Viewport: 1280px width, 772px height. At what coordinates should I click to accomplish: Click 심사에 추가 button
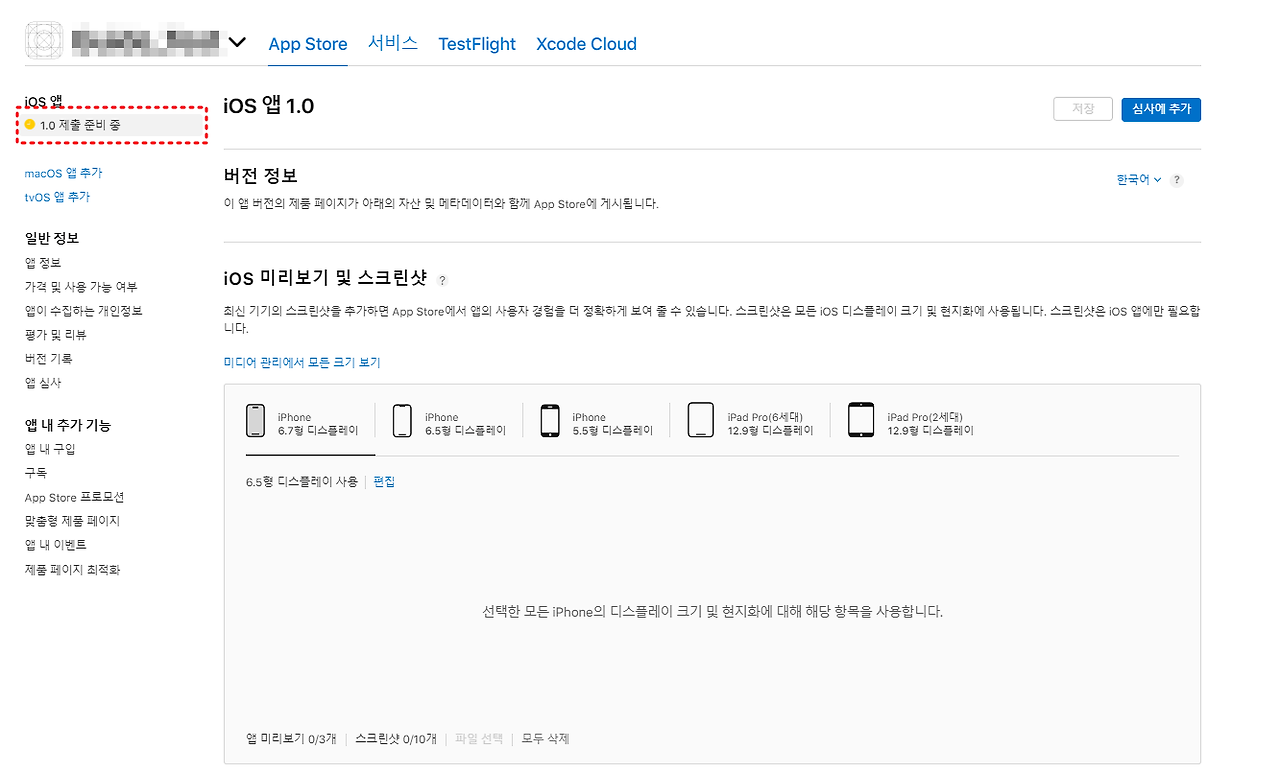[1161, 109]
